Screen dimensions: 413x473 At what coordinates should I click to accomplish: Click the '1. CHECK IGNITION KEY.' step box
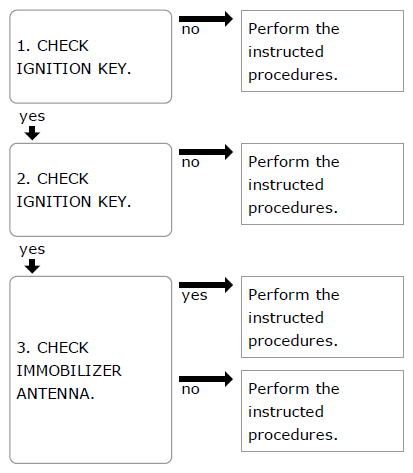91,57
